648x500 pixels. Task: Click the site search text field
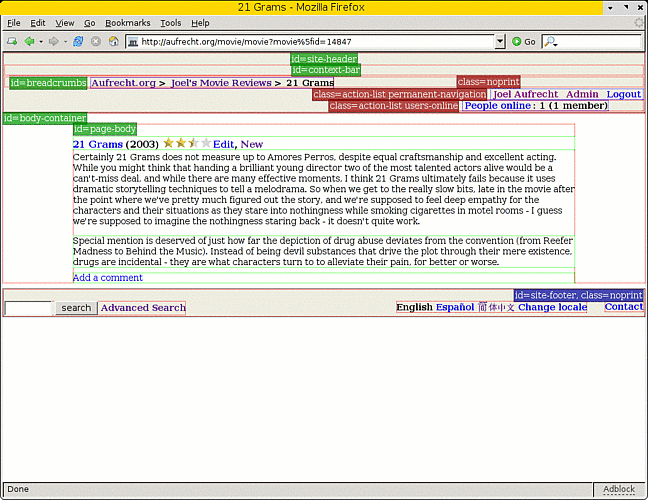click(28, 308)
